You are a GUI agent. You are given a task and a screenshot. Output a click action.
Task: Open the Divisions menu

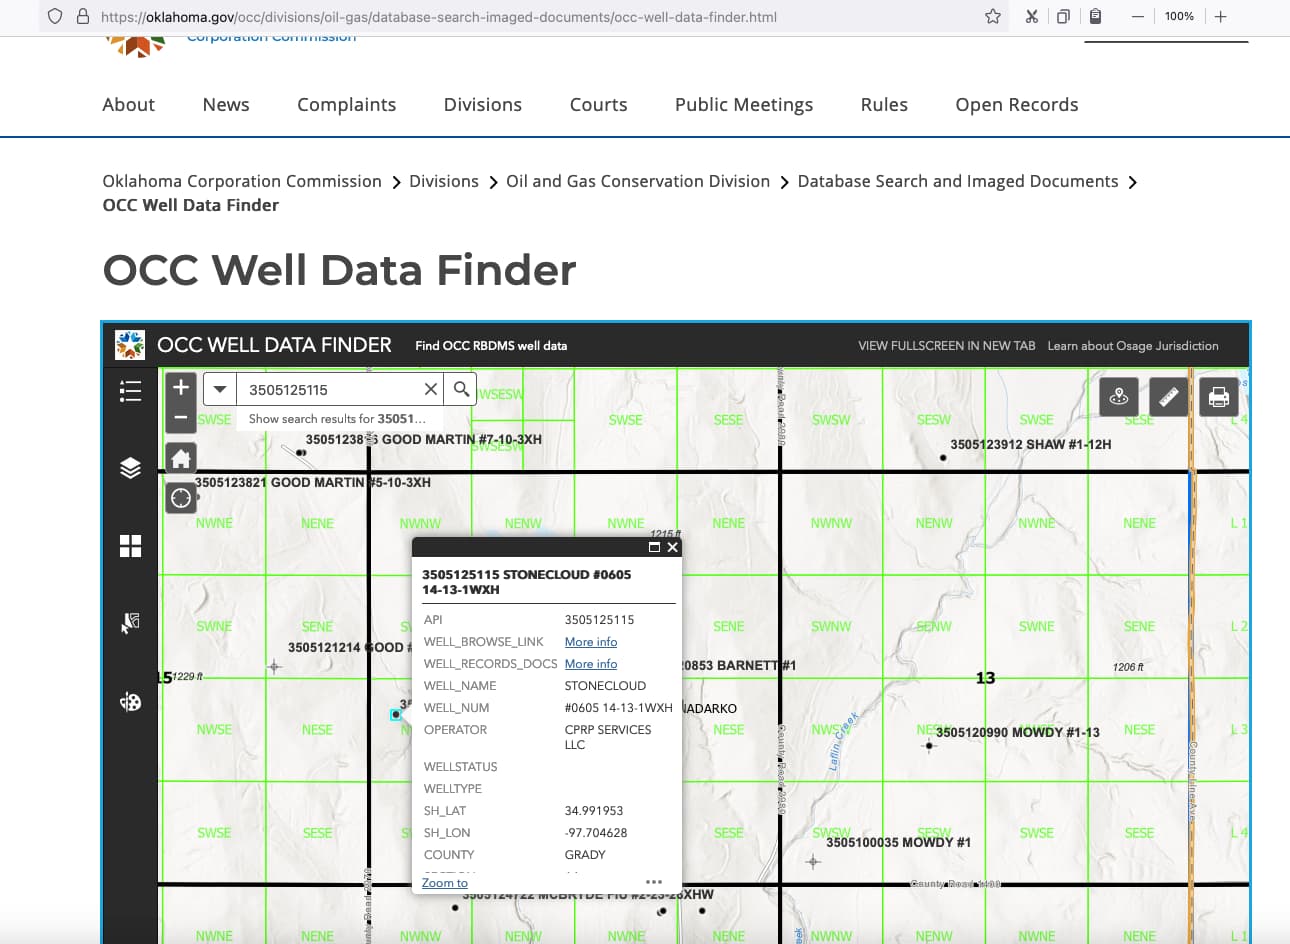click(483, 105)
